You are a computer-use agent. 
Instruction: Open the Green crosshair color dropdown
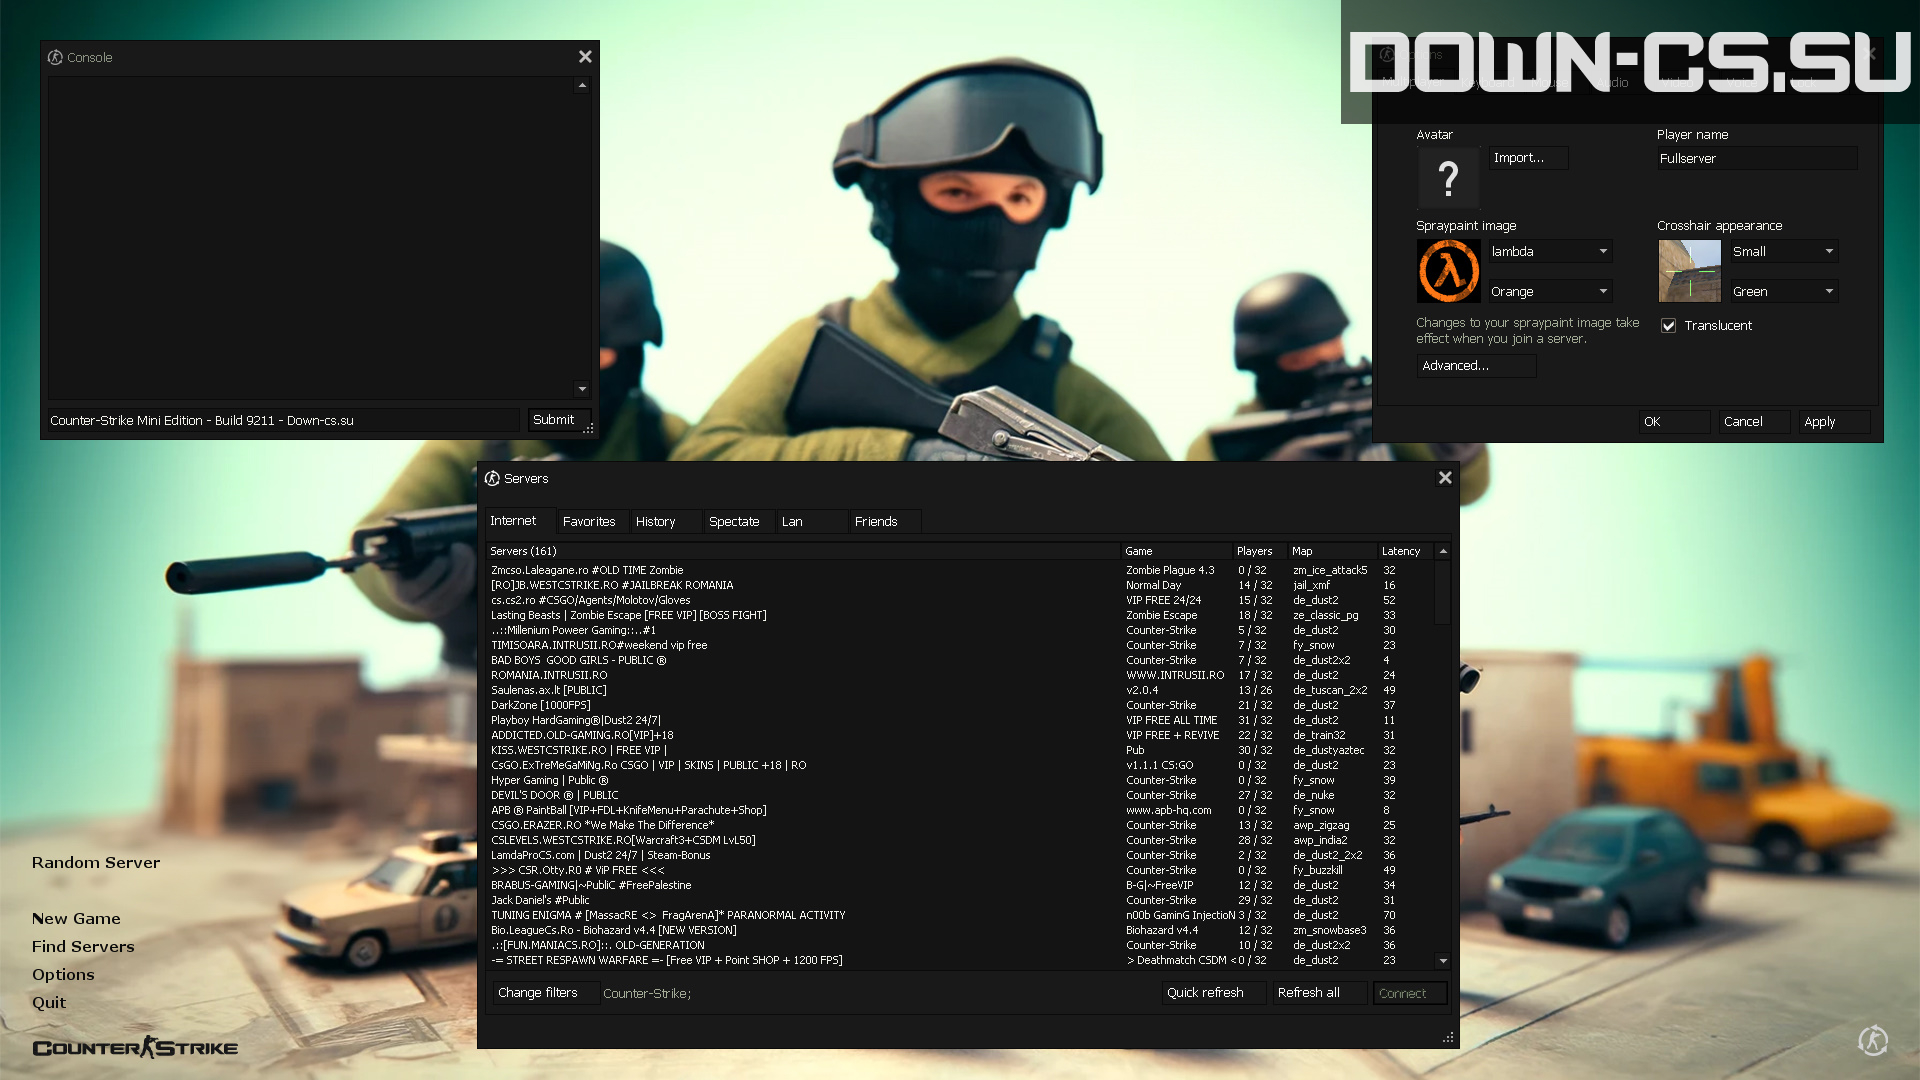(1784, 292)
